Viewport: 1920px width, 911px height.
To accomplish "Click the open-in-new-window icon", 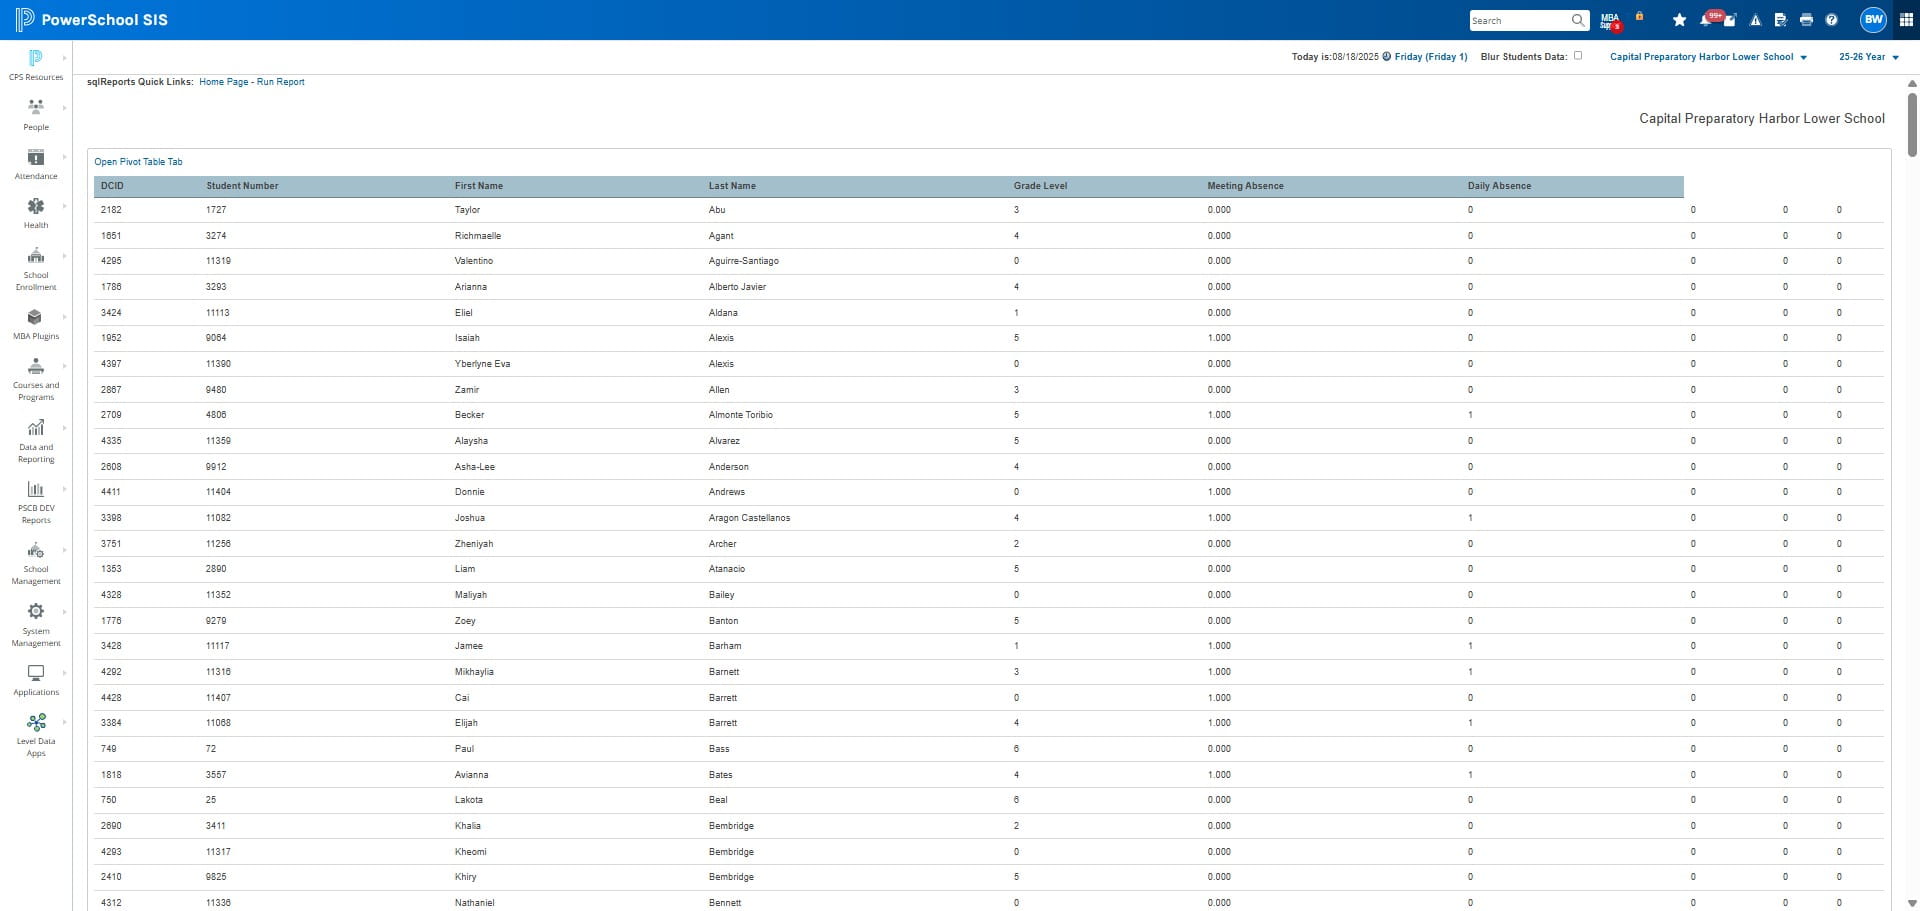I will click(1730, 20).
